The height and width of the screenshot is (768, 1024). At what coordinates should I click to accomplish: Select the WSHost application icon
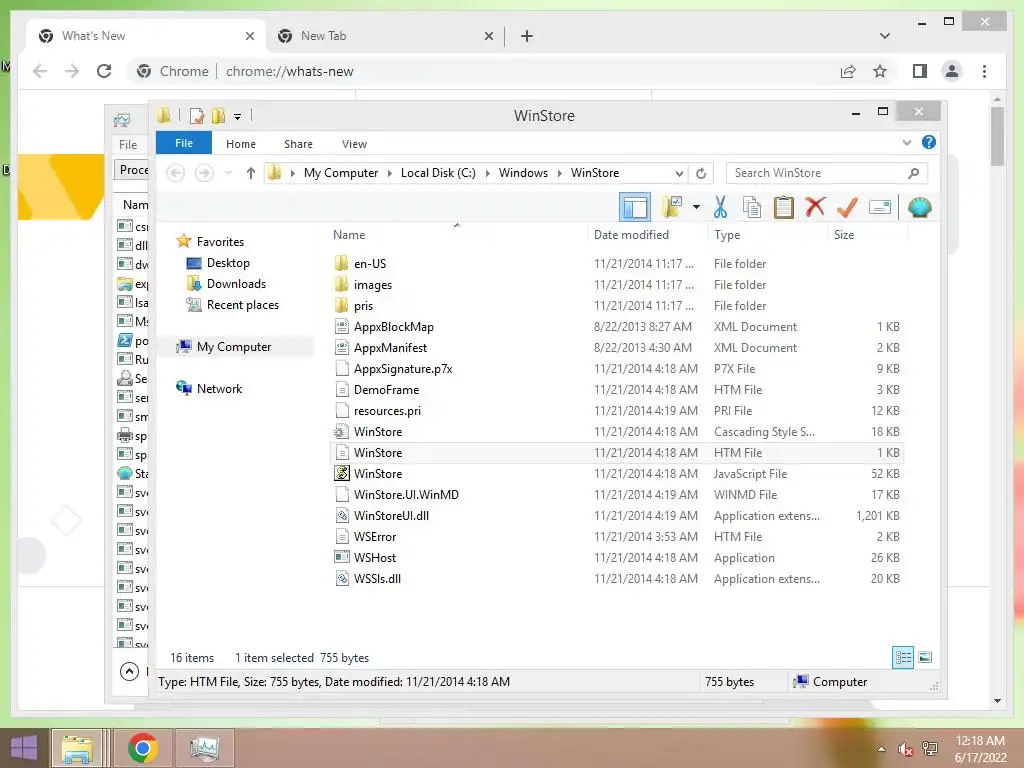[x=342, y=557]
